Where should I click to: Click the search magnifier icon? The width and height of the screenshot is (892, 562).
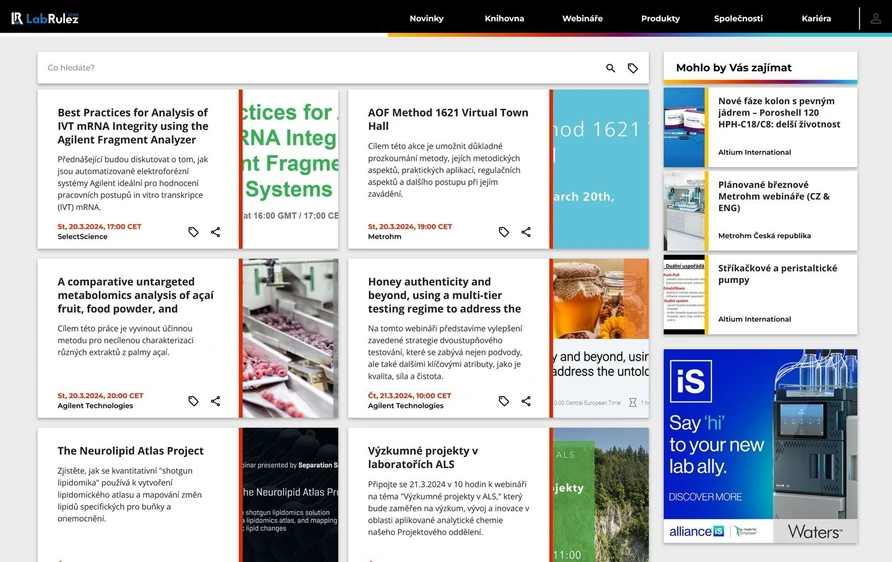(610, 68)
